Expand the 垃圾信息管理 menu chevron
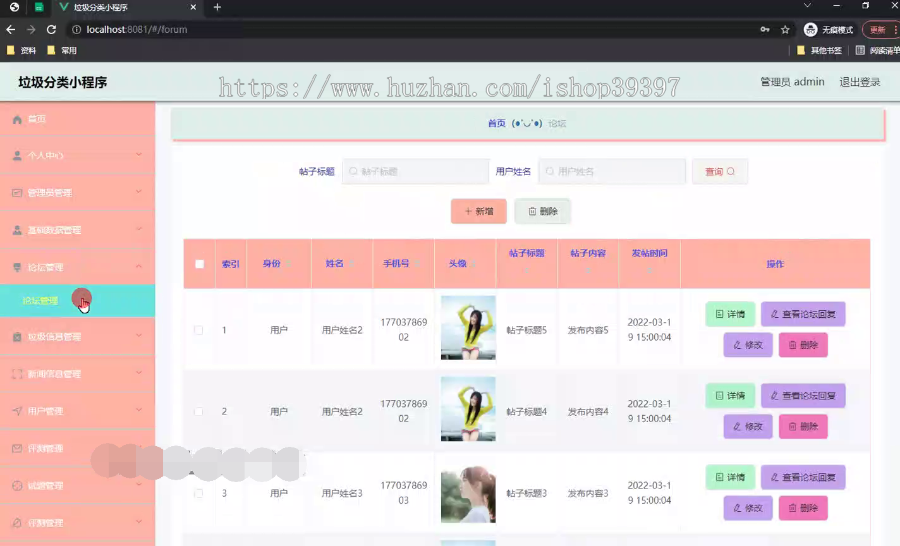900x546 pixels. point(139,336)
